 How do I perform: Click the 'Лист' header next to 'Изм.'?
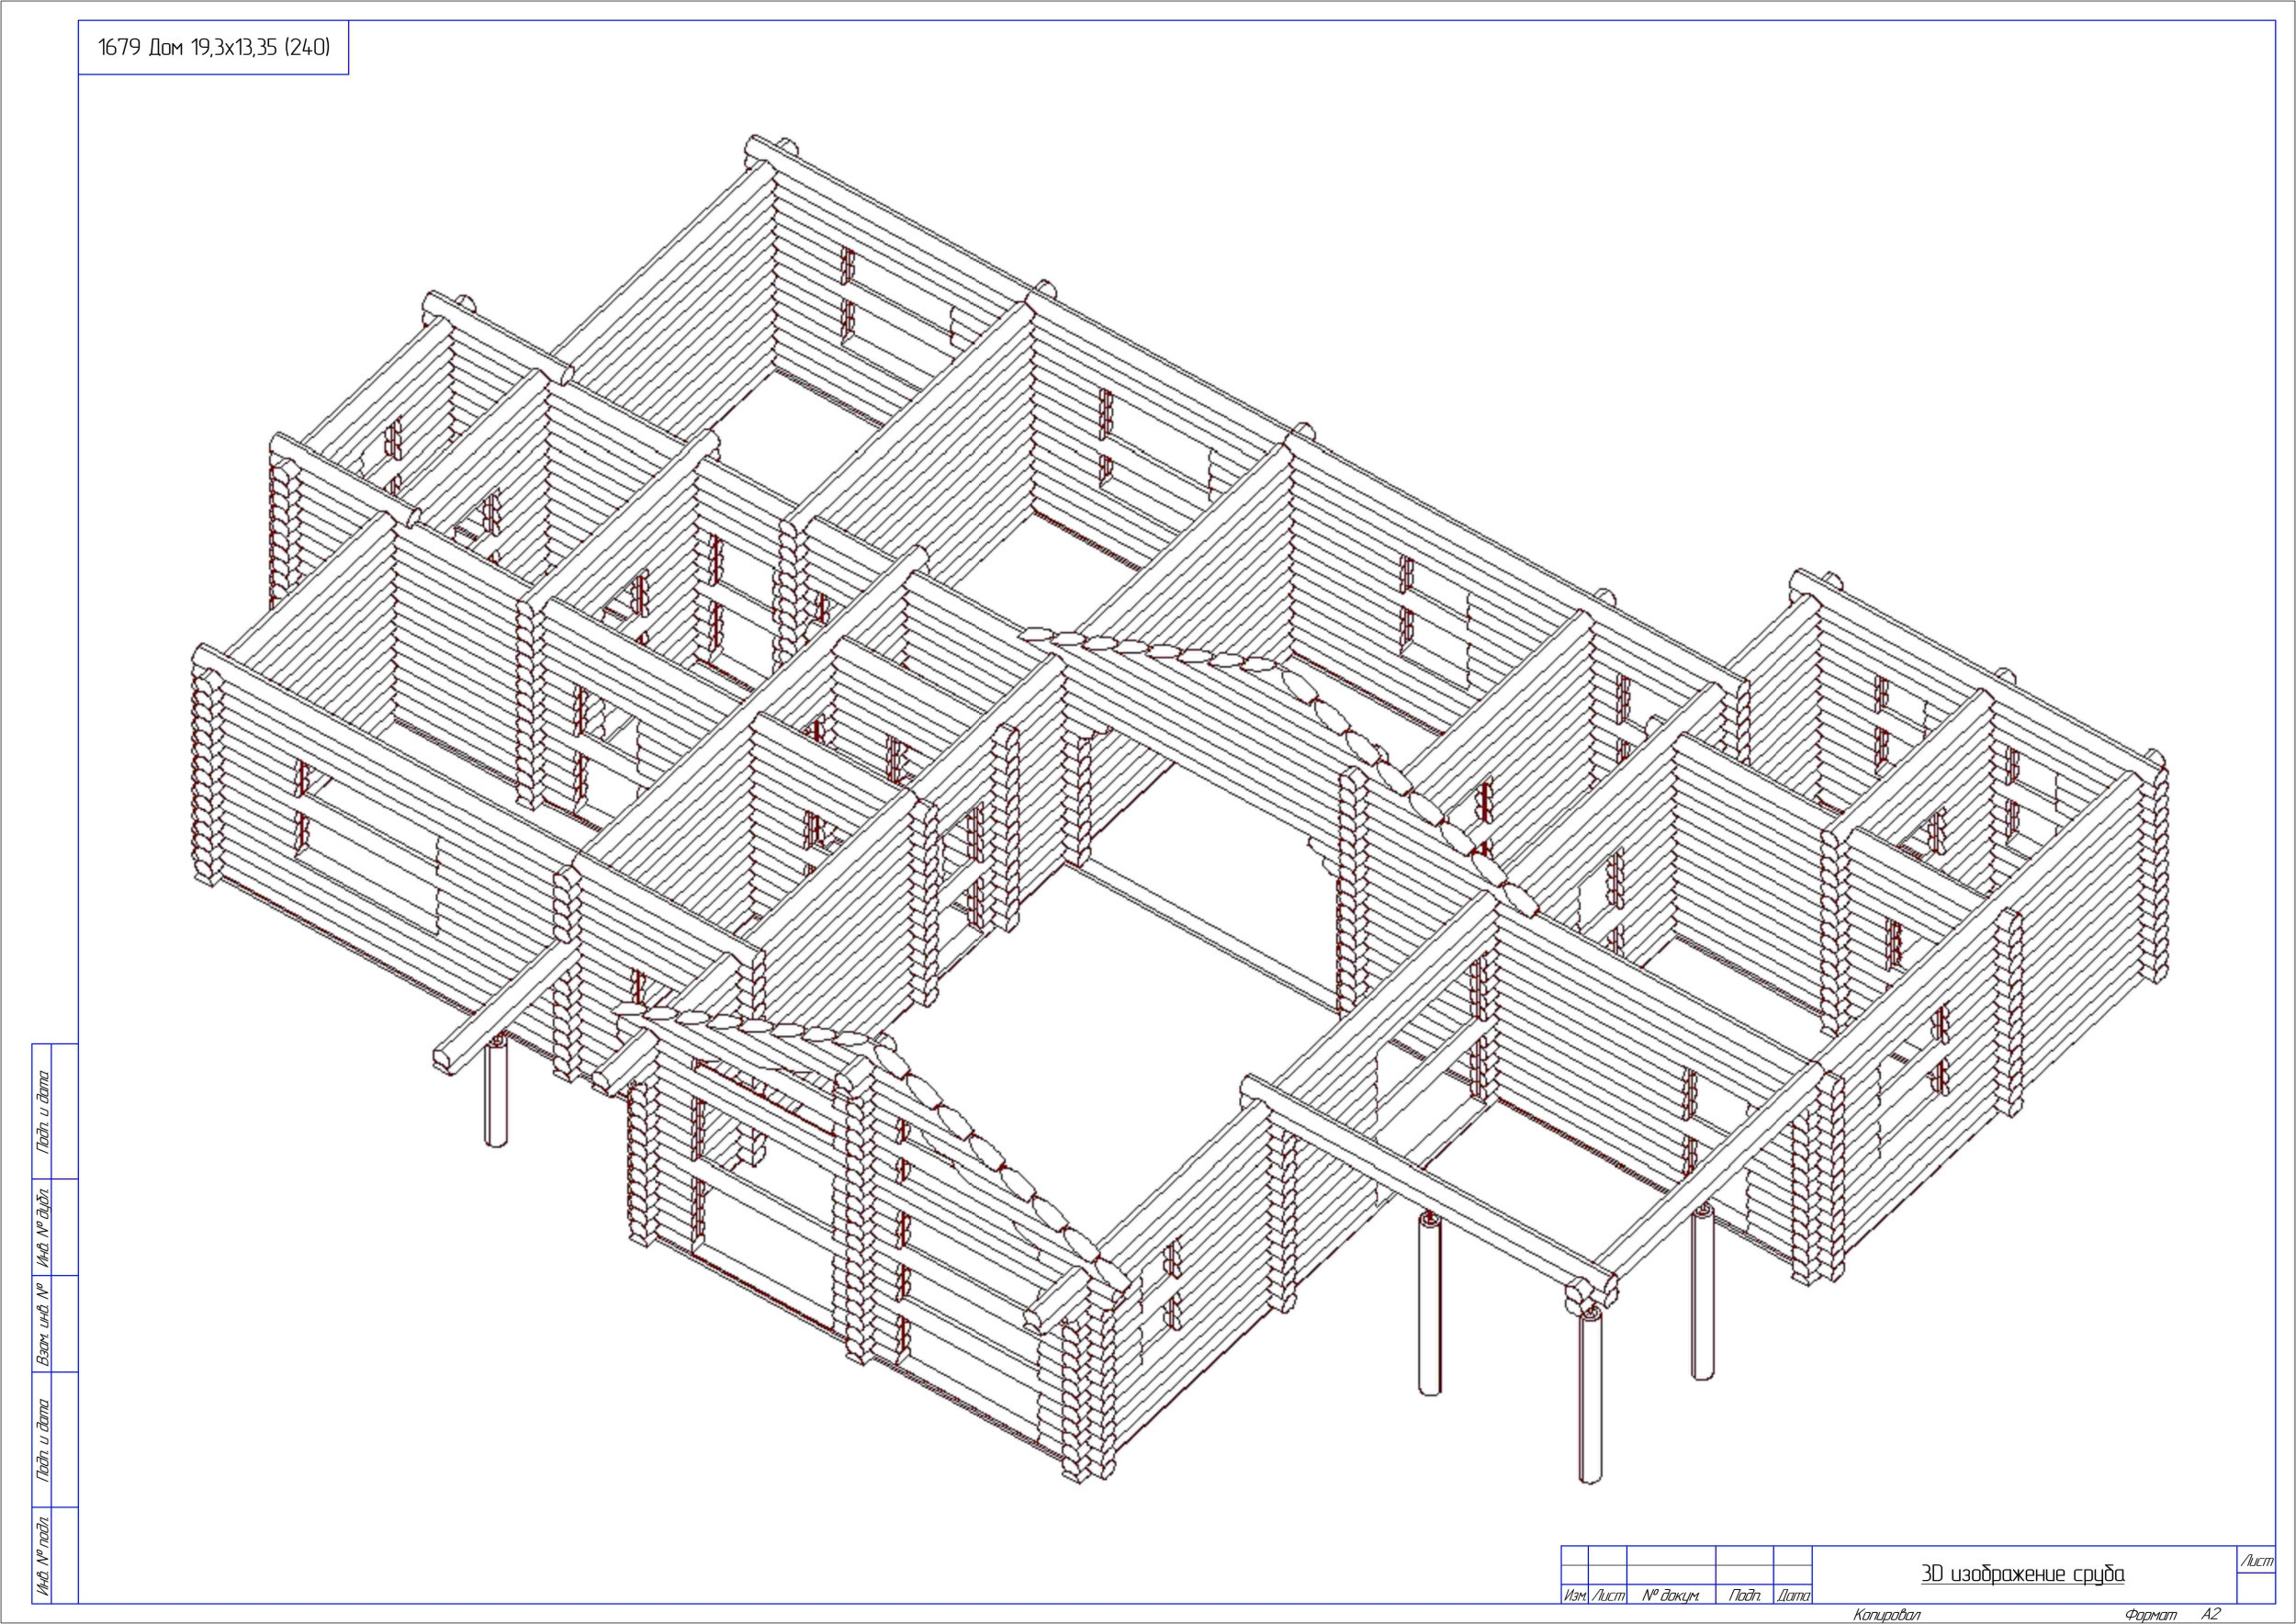point(1607,1597)
